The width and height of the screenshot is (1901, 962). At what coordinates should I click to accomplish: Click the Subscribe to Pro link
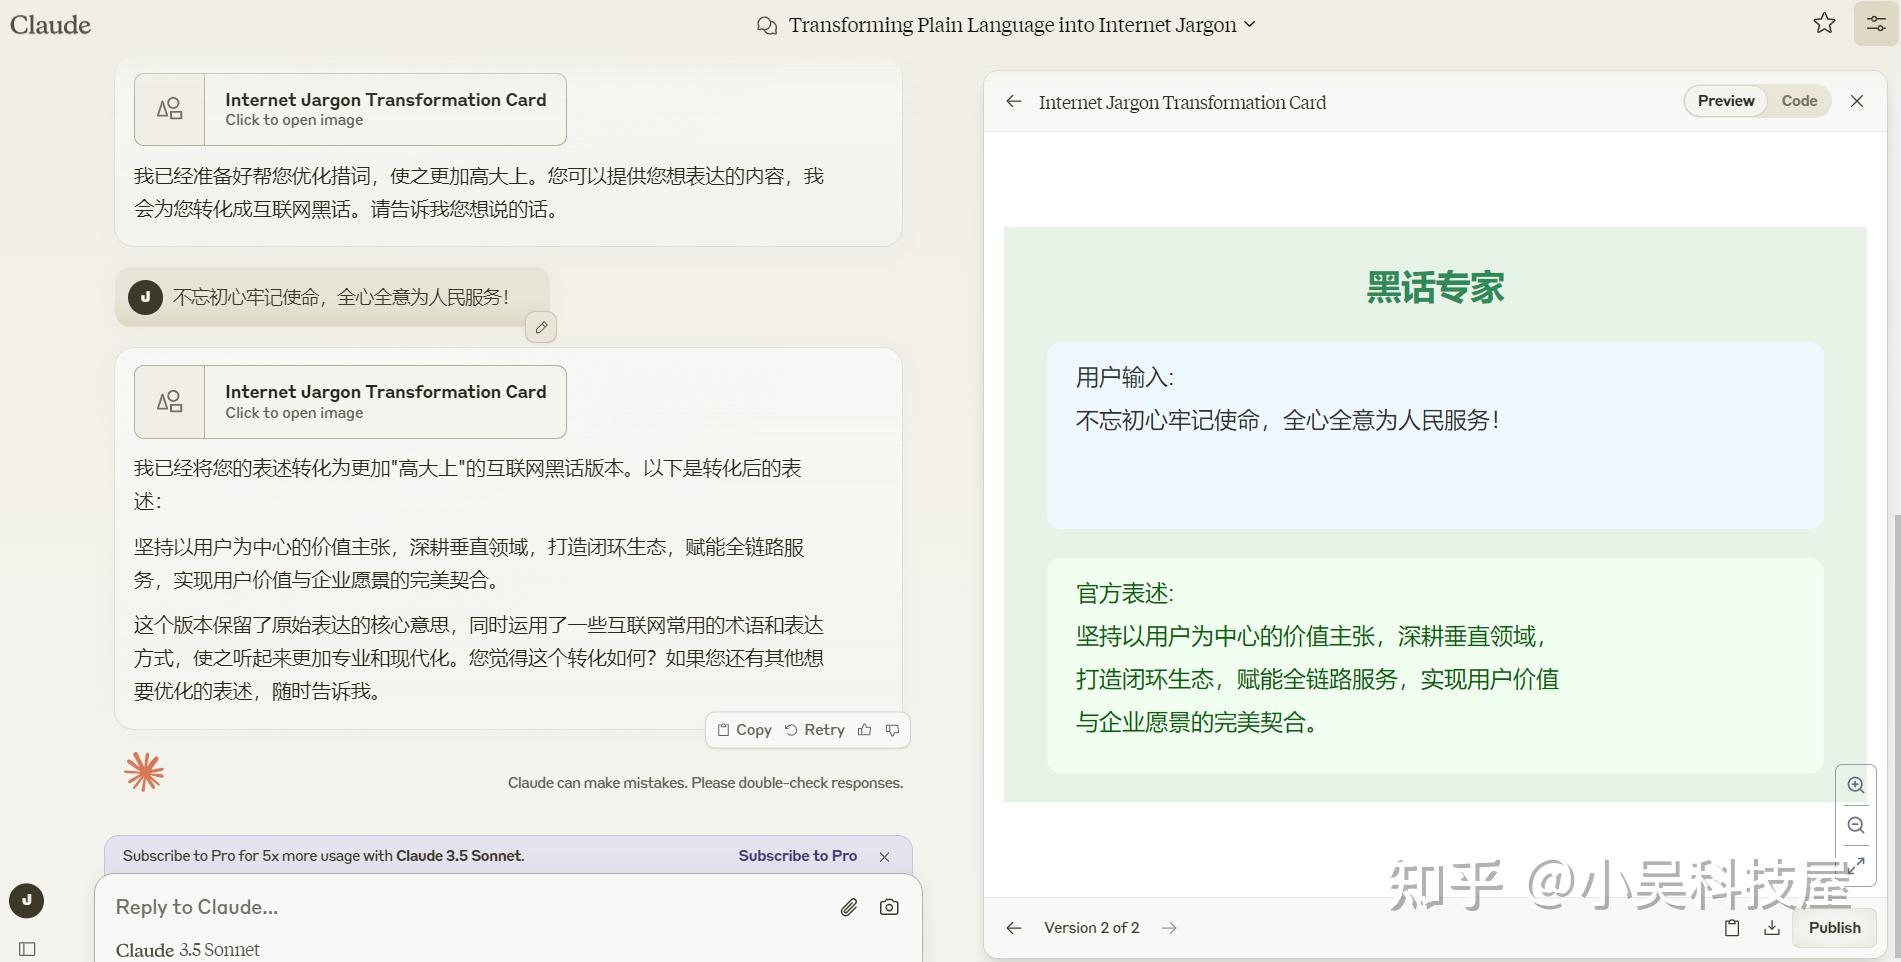pos(797,856)
